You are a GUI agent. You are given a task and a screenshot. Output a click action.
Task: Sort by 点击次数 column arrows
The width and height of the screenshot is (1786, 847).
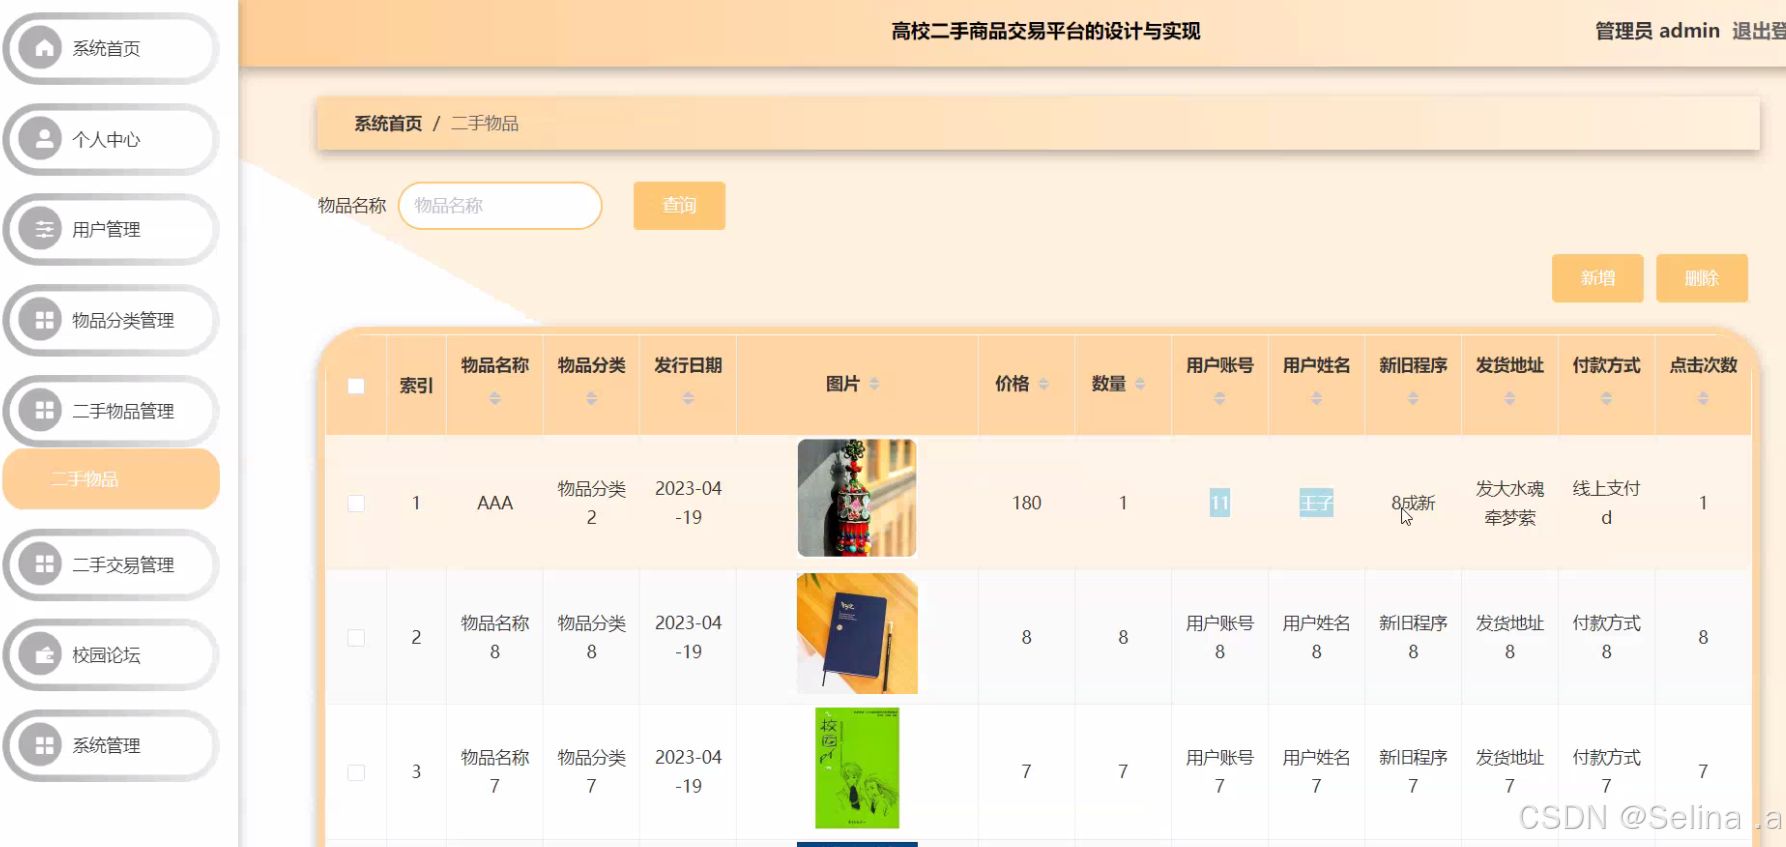(x=1703, y=398)
